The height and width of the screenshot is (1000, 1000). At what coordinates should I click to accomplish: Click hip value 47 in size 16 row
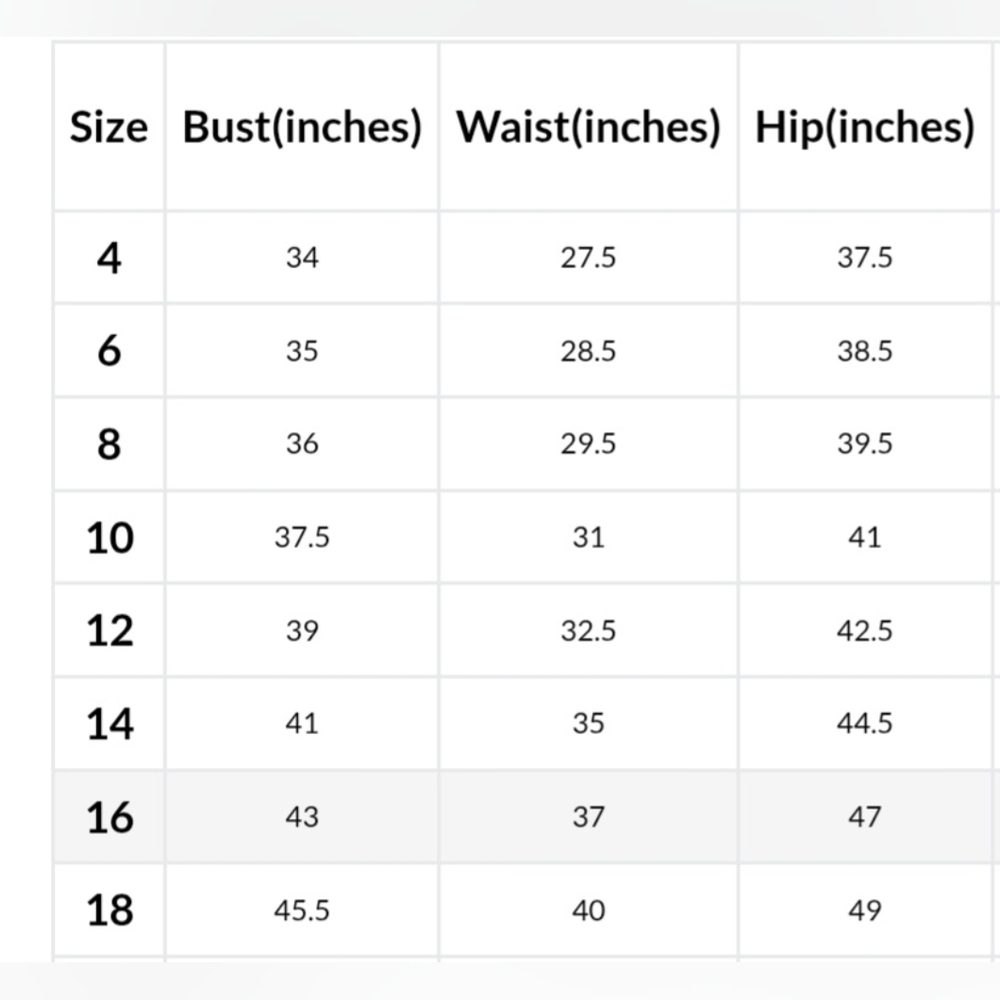(864, 817)
